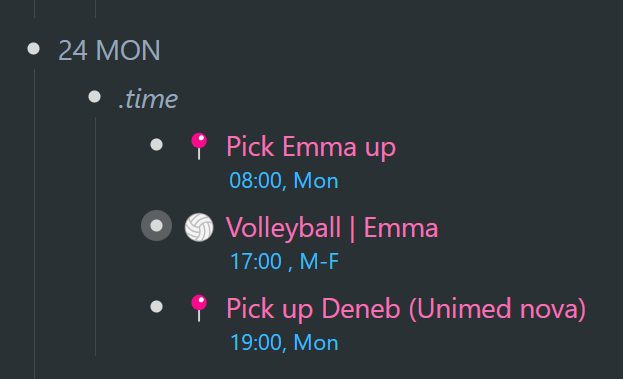The image size is (623, 379).
Task: Select the .time node text
Action: point(148,99)
